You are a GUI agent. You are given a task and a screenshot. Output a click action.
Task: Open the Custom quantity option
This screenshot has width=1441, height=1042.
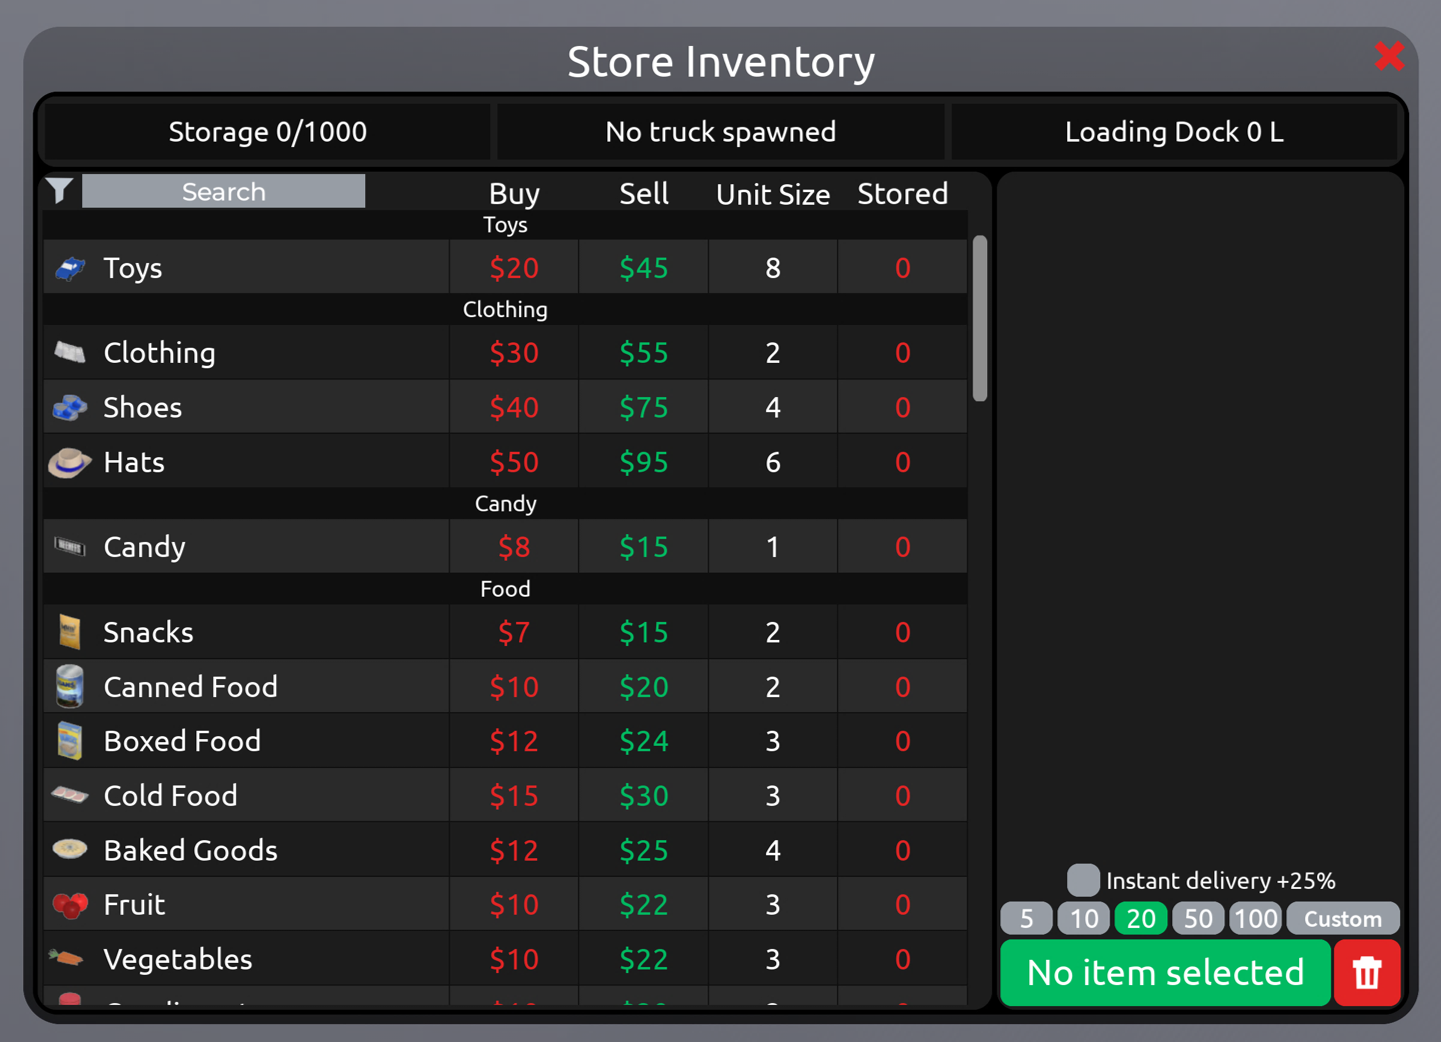point(1342,918)
